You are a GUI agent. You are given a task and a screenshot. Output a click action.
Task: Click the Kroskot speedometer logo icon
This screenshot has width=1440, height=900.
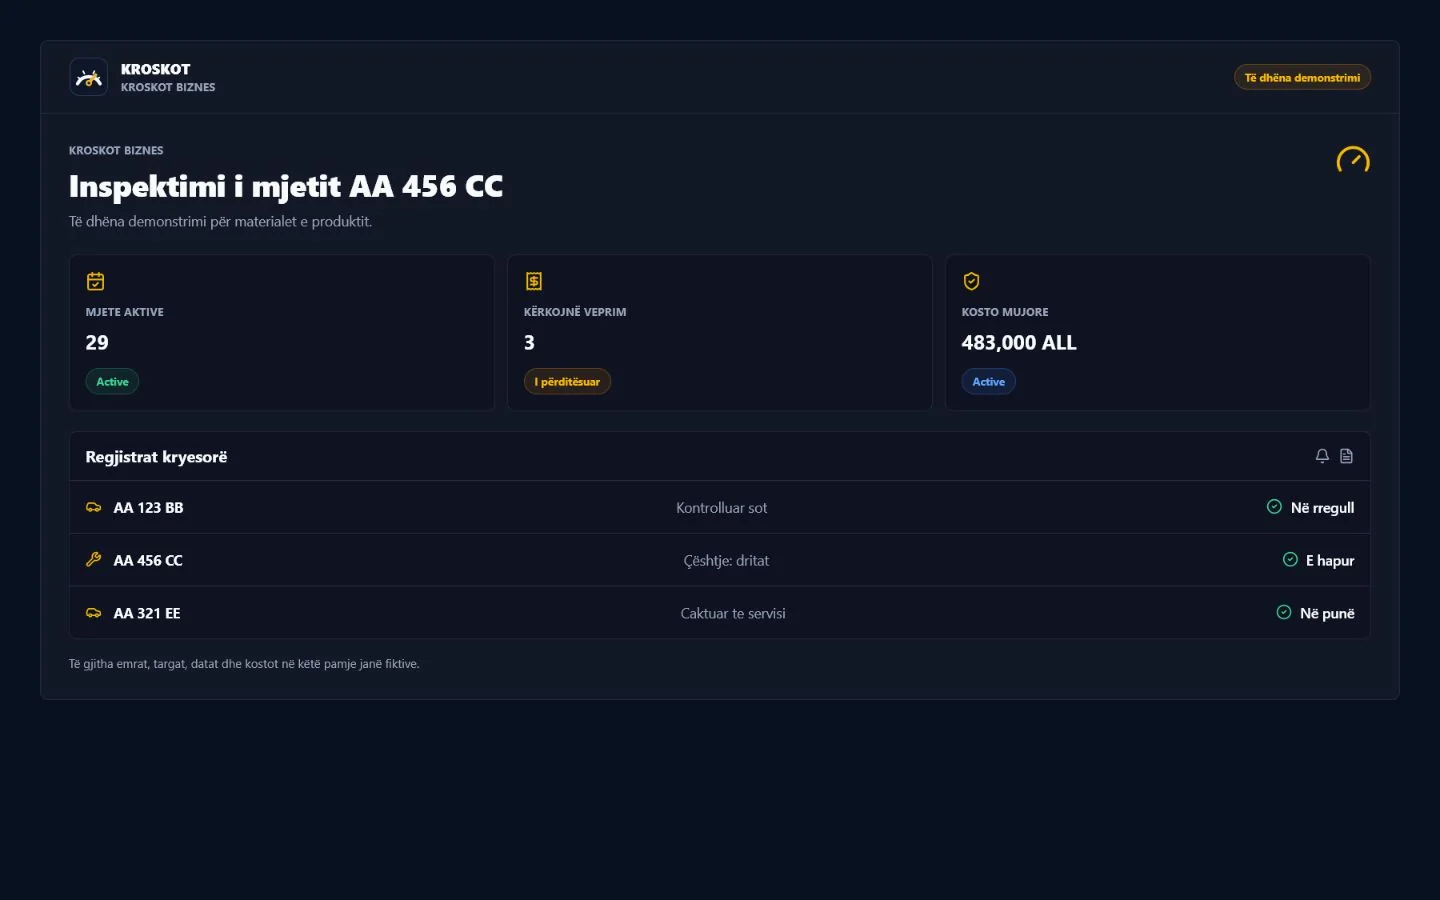[89, 77]
